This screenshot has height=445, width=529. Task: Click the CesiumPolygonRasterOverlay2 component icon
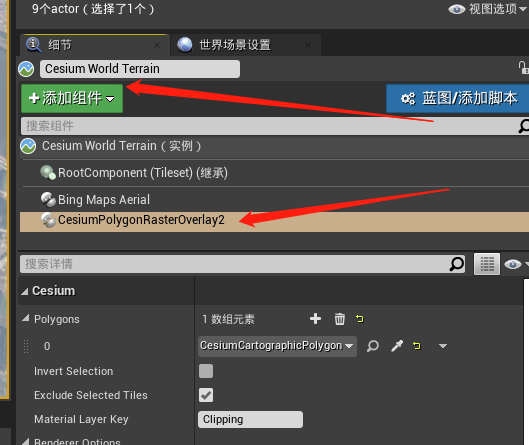48,220
